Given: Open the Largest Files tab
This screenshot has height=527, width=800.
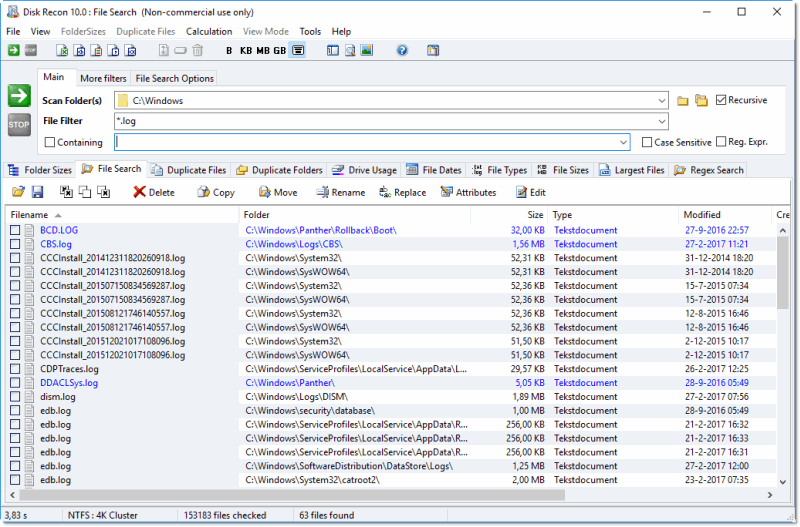Looking at the screenshot, I should (632, 170).
